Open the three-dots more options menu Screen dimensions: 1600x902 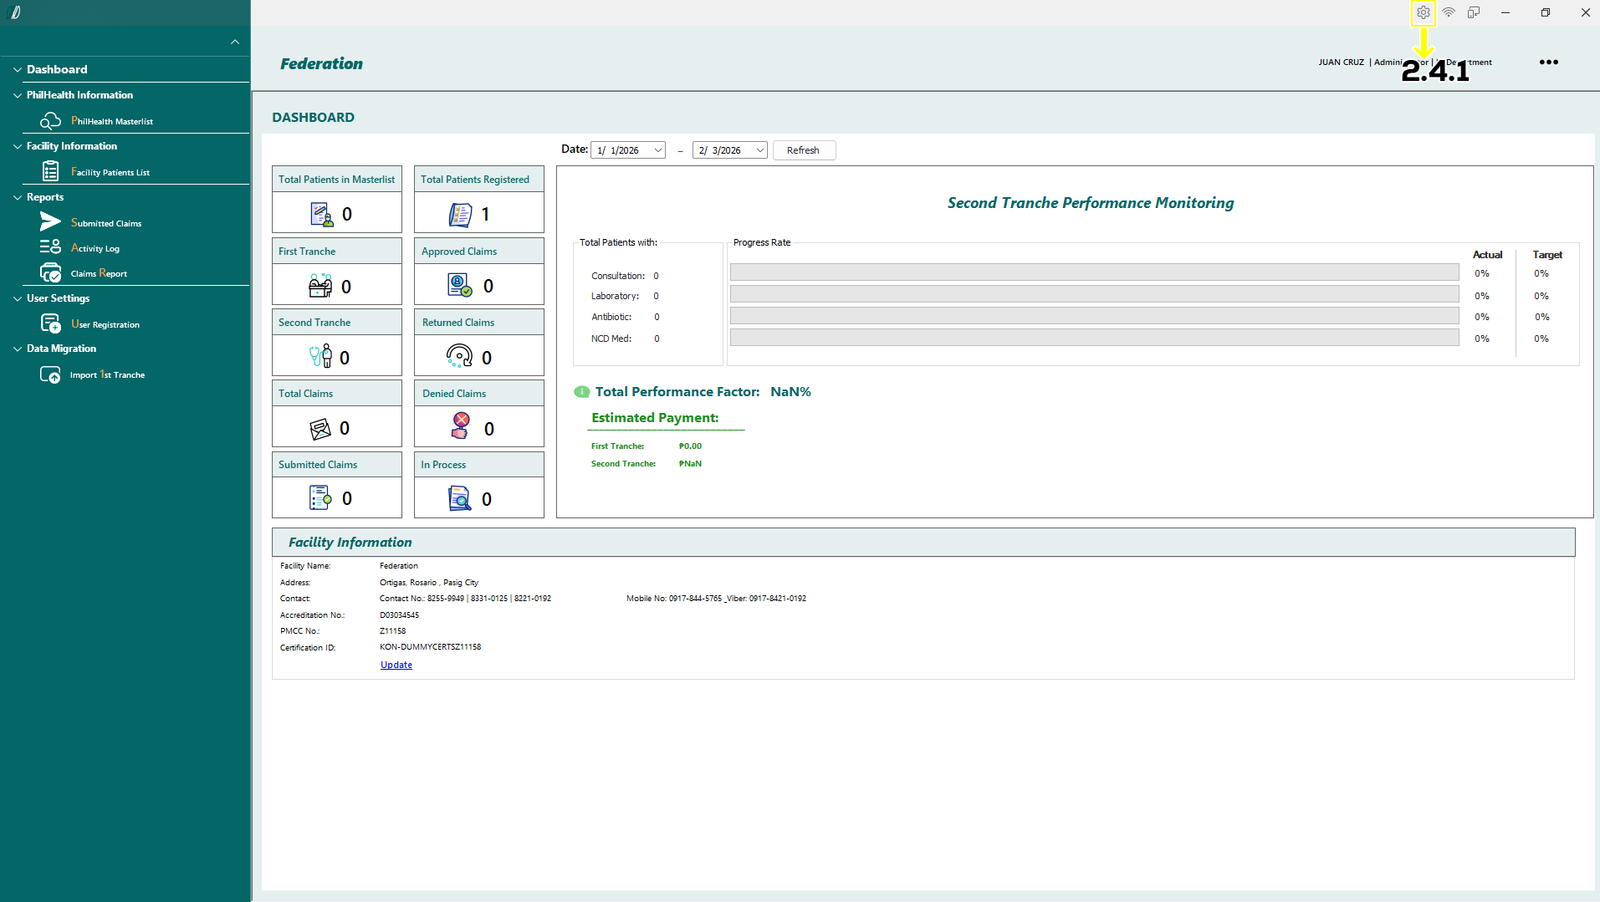[1548, 62]
